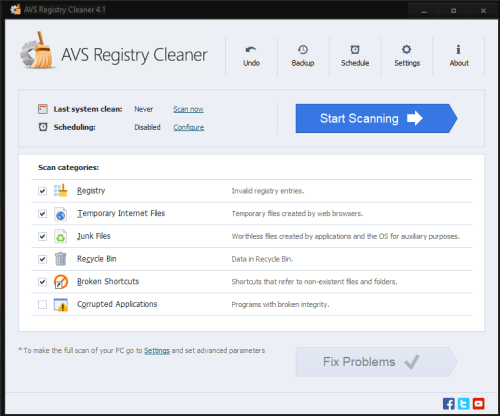Open the Twitter page icon
The width and height of the screenshot is (500, 416).
coord(464,404)
